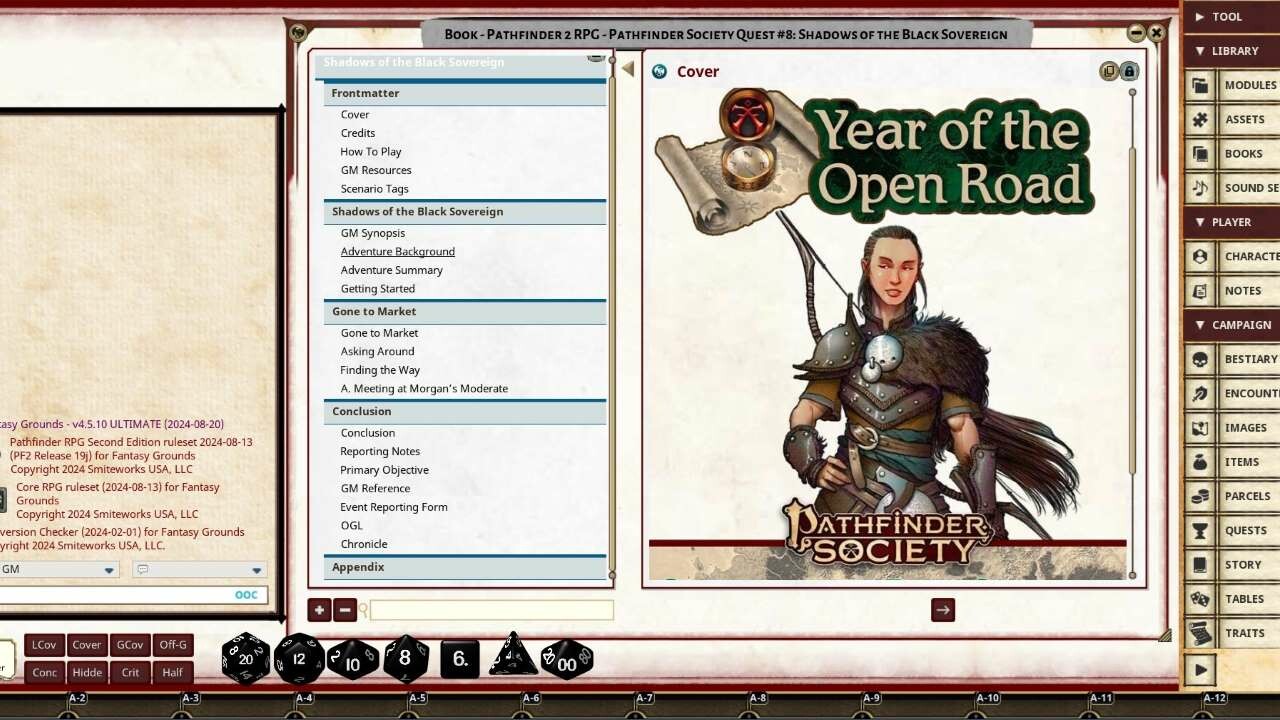Image resolution: width=1280 pixels, height=720 pixels.
Task: Open the chat emote dropdown
Action: [x=198, y=569]
